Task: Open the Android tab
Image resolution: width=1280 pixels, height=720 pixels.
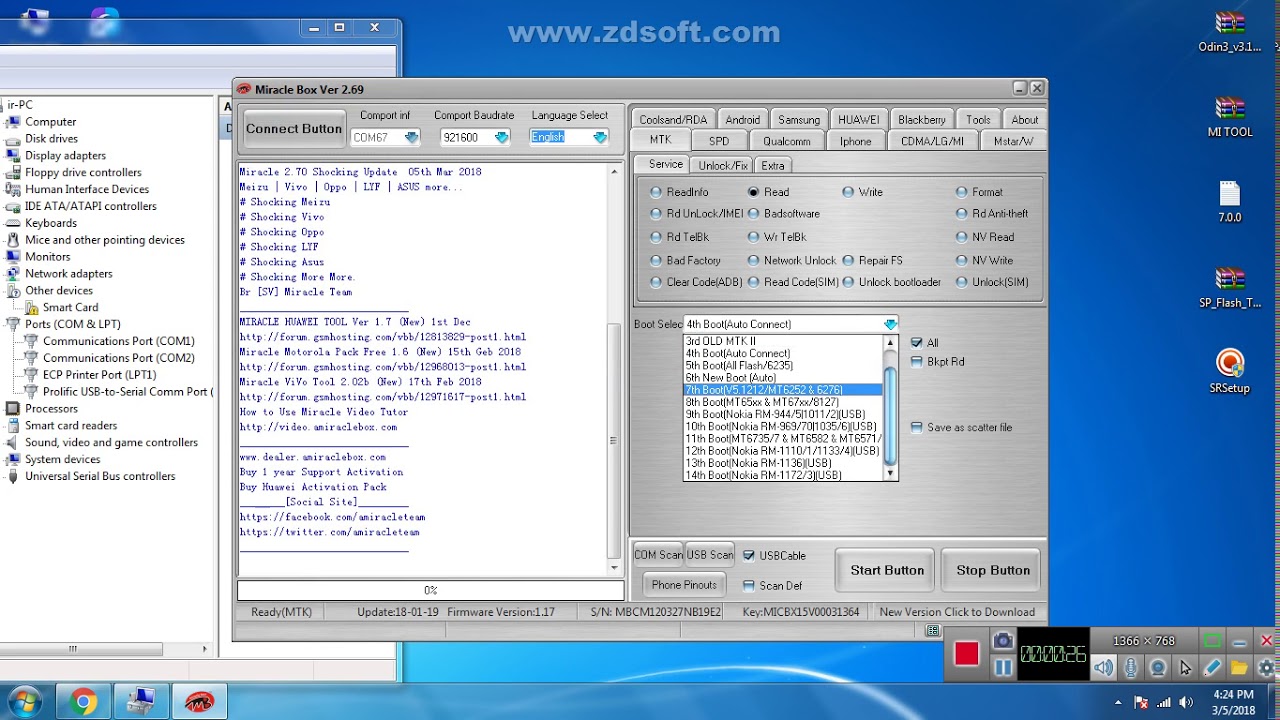Action: pyautogui.click(x=742, y=120)
